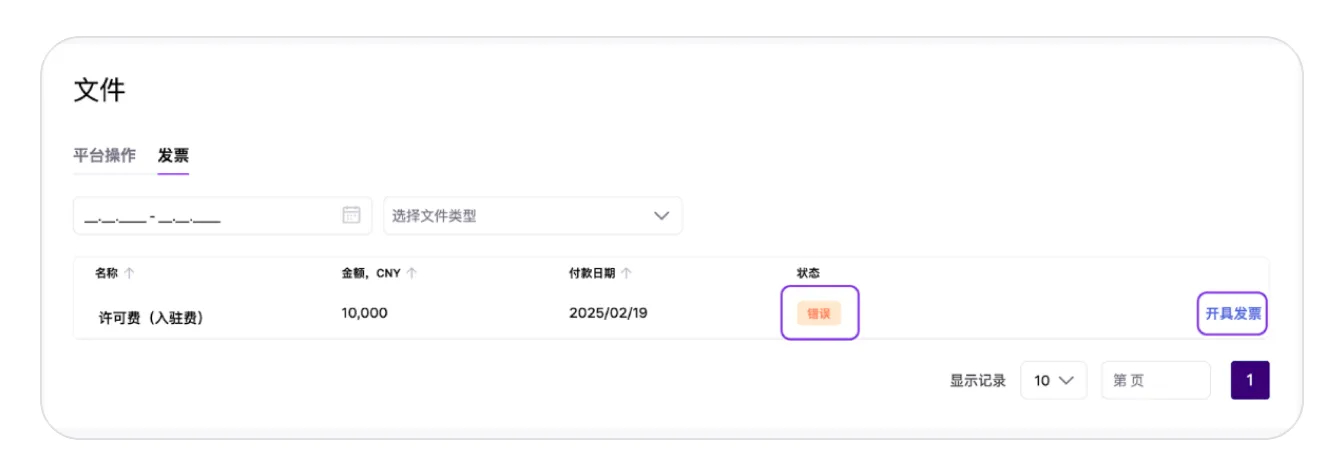Open the 选择文件类型 dropdown field
1344x476 pixels.
pyautogui.click(x=520, y=216)
